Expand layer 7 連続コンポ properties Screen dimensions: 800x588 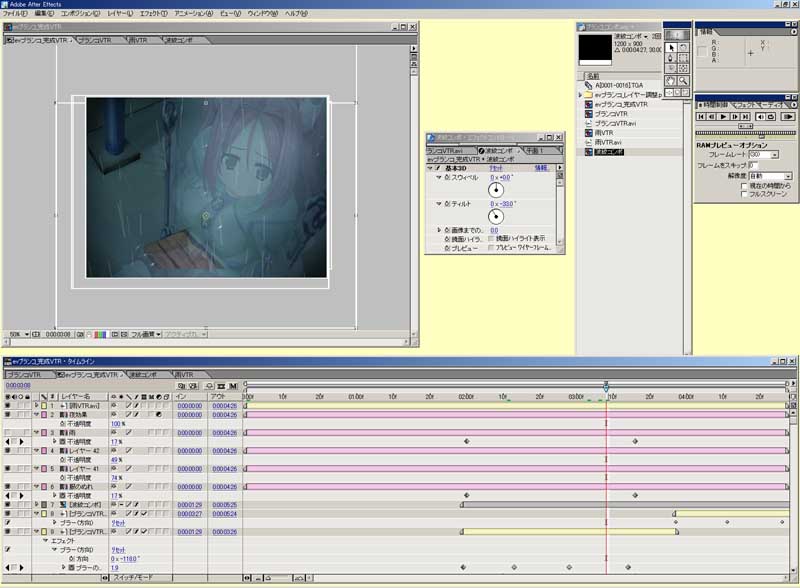click(x=37, y=505)
